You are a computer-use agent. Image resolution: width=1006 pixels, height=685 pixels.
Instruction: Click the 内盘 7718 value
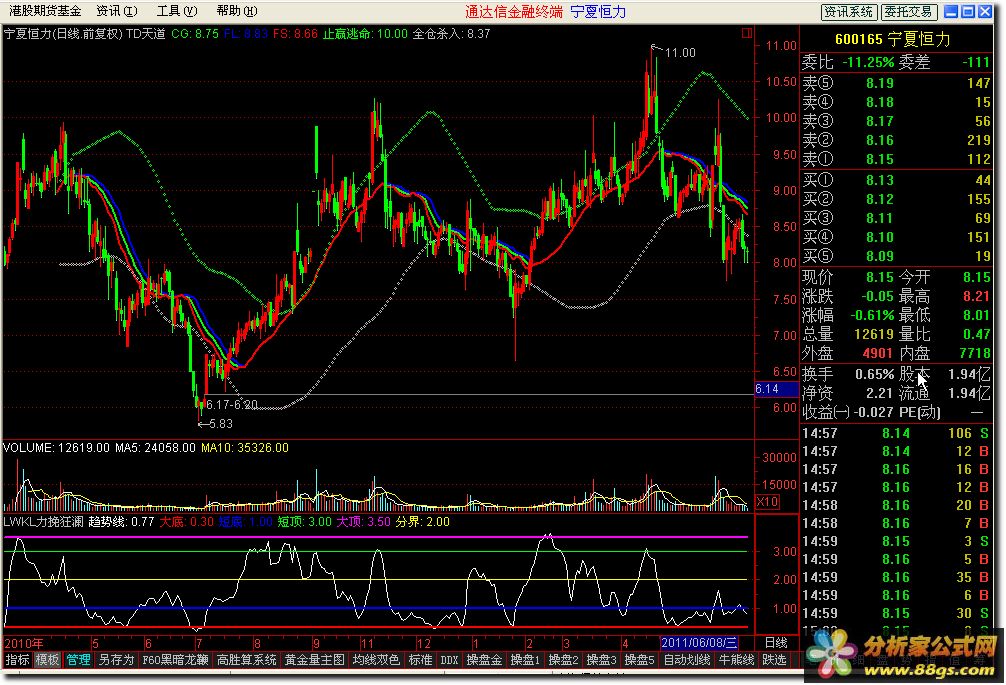[x=975, y=353]
